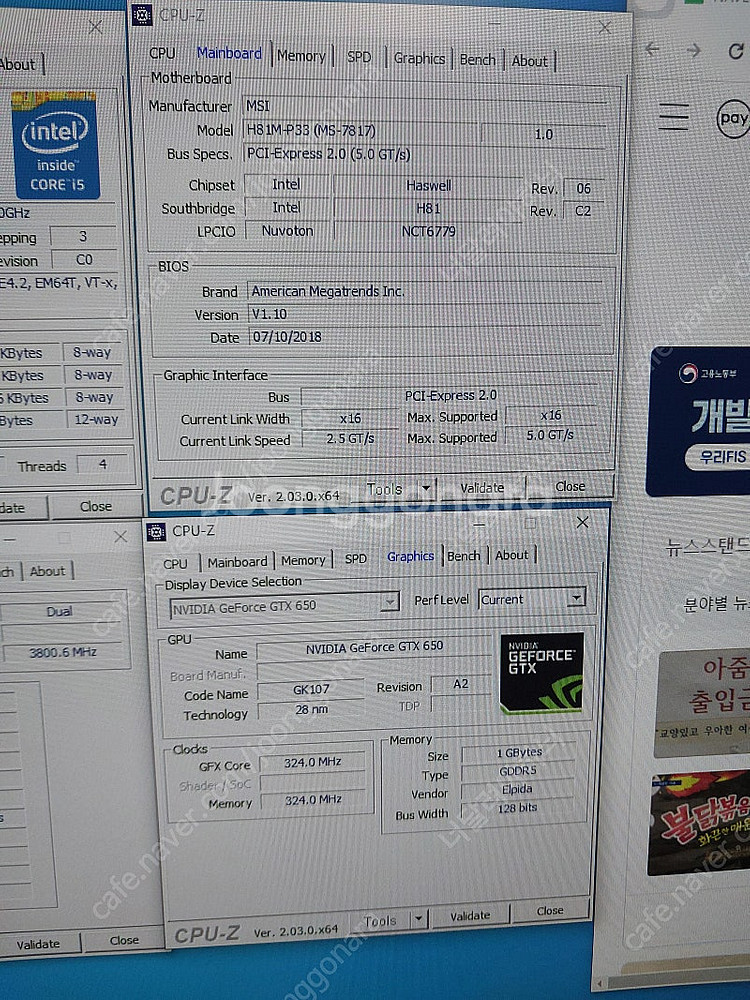Click Close button in Mainboard window
Screen dimensions: 750x1000
coord(570,487)
